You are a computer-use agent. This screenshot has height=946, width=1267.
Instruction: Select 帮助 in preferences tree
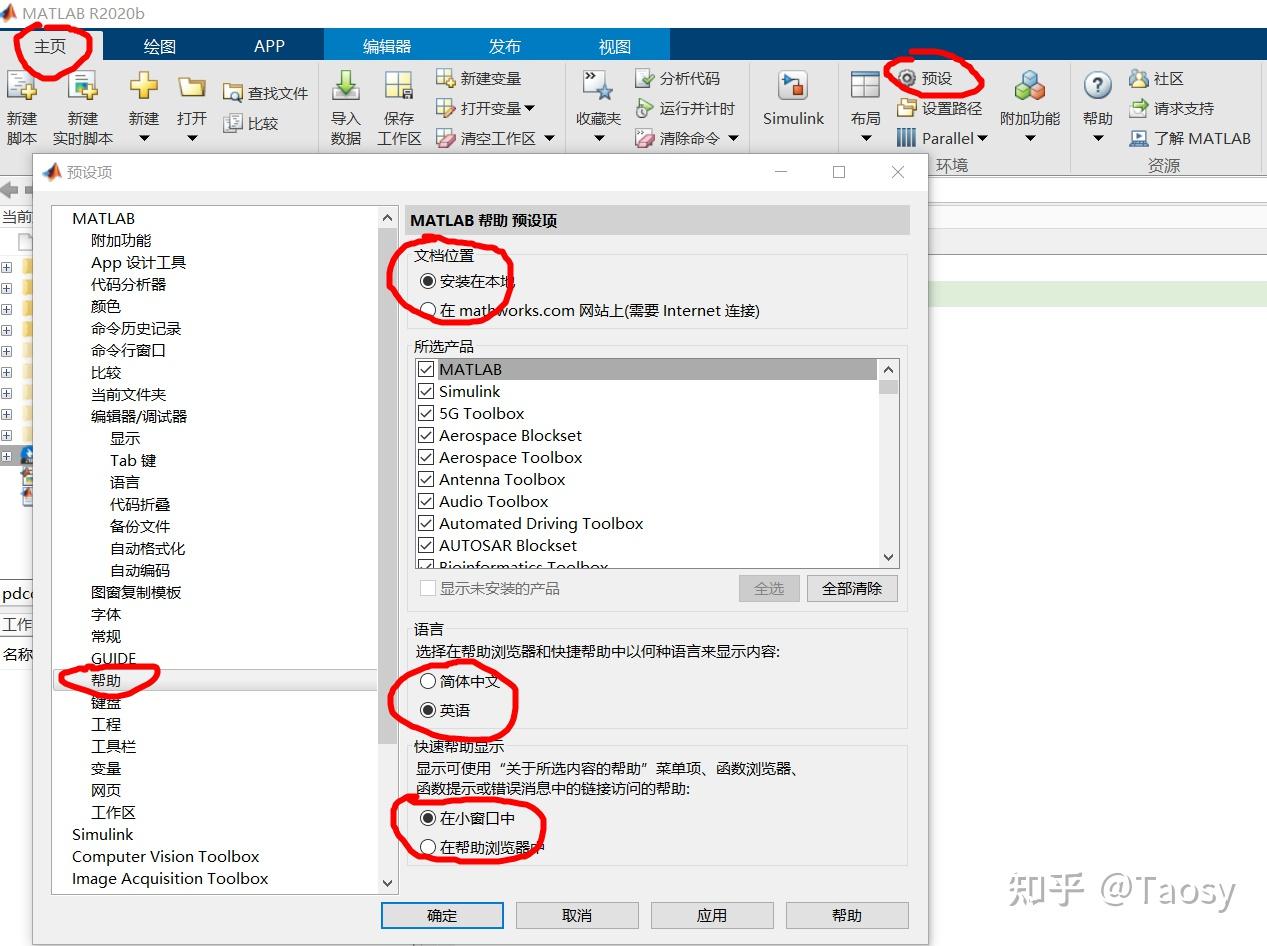[x=106, y=680]
